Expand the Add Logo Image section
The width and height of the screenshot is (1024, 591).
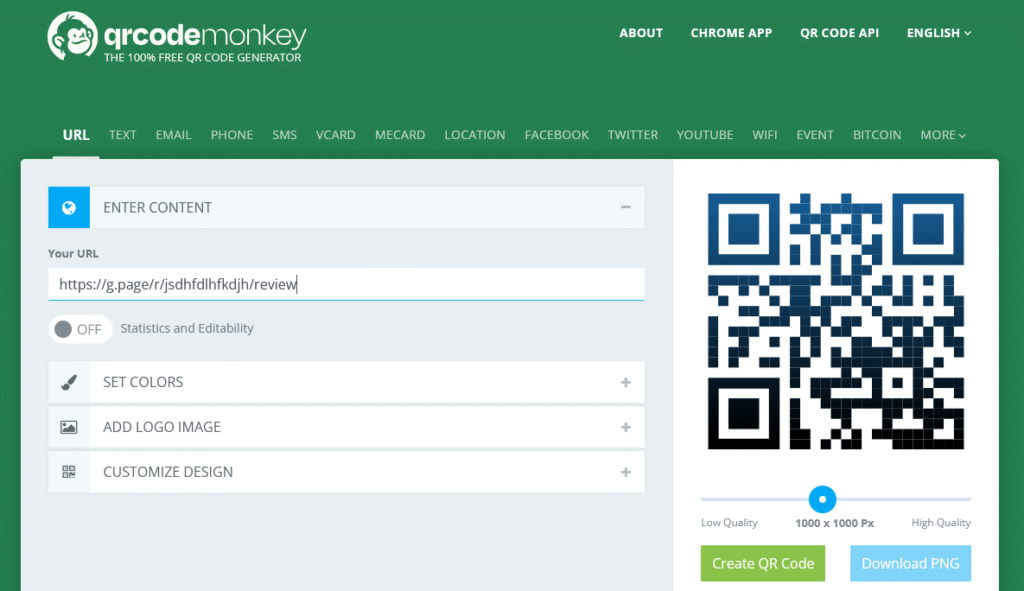(625, 427)
